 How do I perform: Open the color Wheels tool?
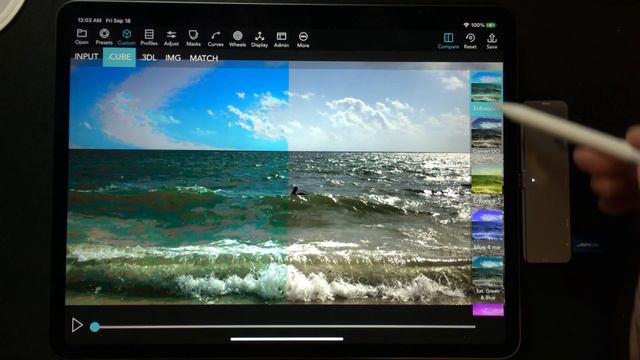(238, 39)
